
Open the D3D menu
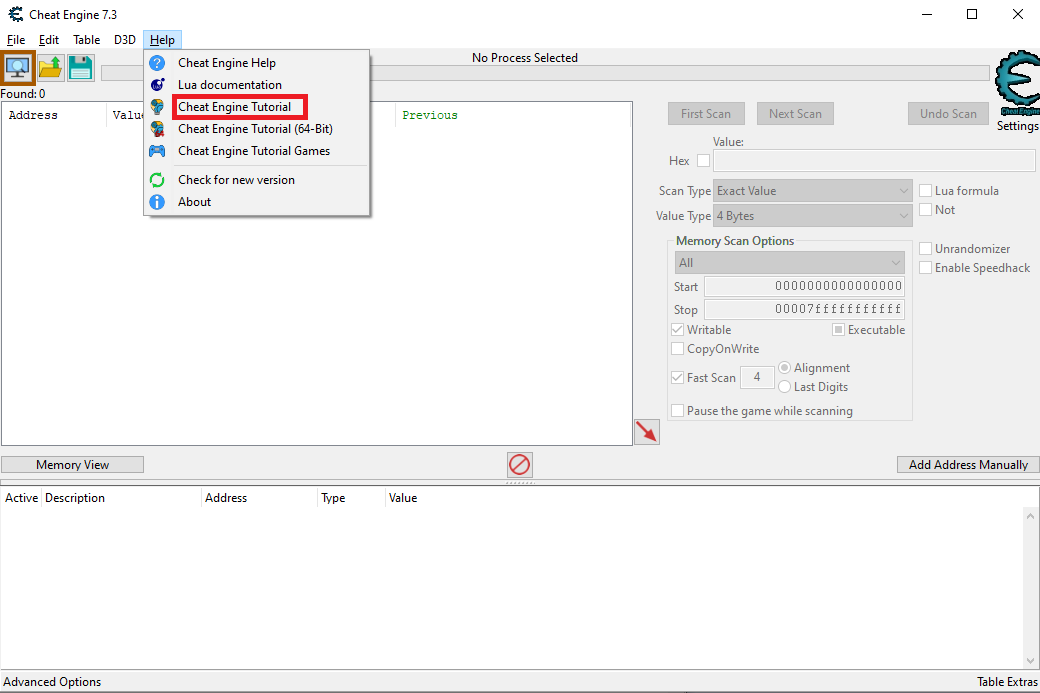tap(125, 40)
